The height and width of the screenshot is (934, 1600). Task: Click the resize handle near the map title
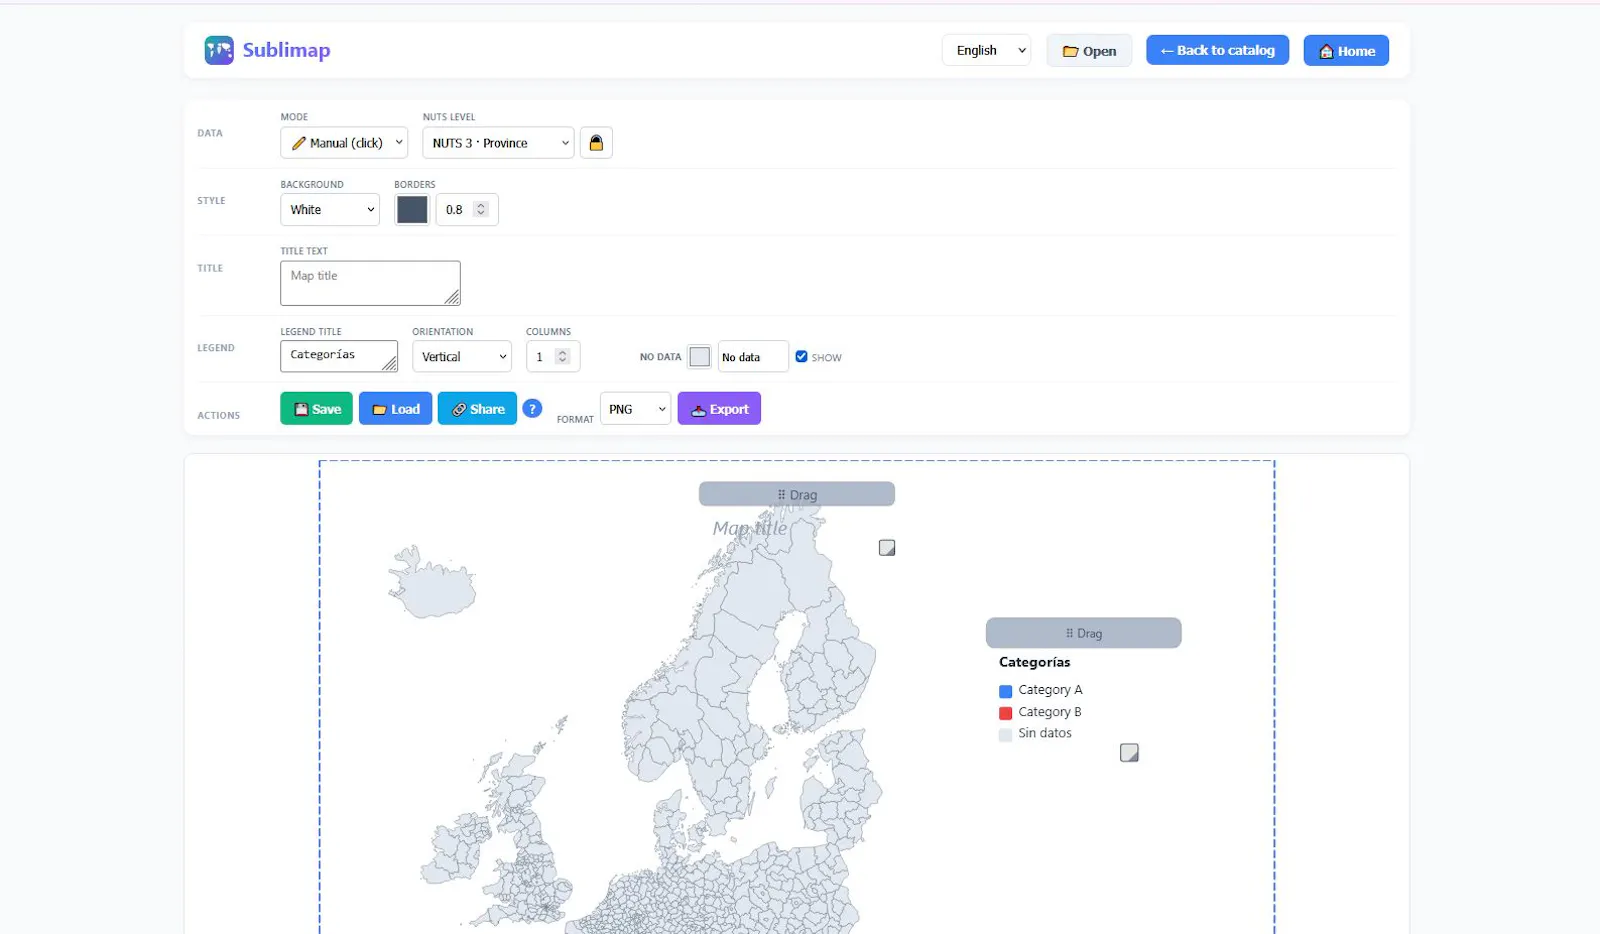[x=887, y=548]
